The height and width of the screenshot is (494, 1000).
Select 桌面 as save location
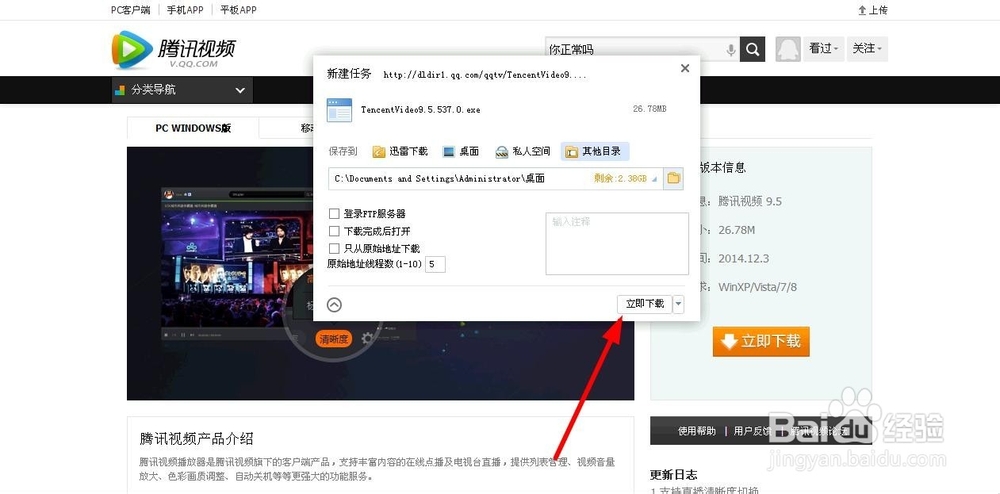pyautogui.click(x=461, y=152)
